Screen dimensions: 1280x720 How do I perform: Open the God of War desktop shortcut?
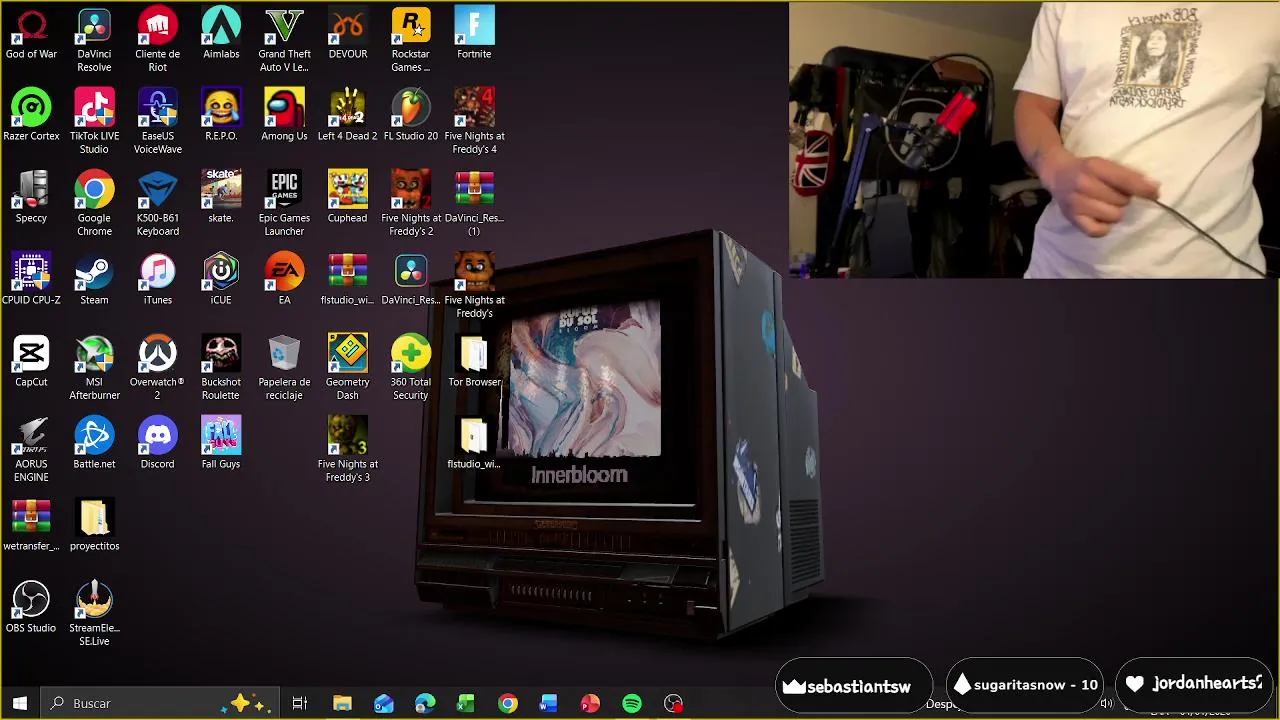(31, 34)
